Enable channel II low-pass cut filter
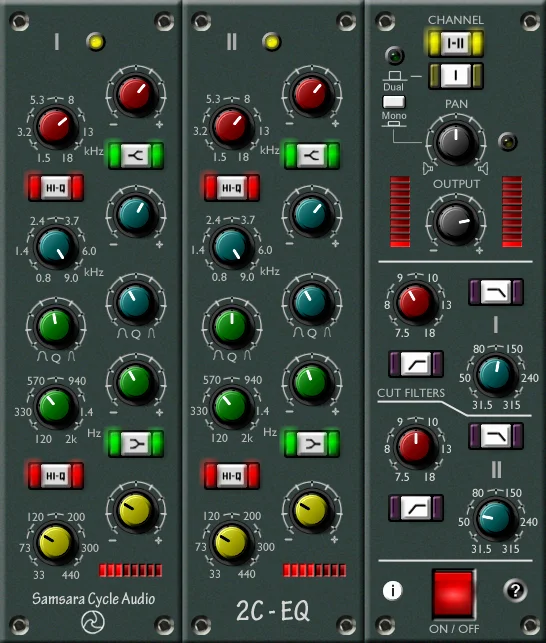Screen dimensions: 546x643 coord(496,436)
